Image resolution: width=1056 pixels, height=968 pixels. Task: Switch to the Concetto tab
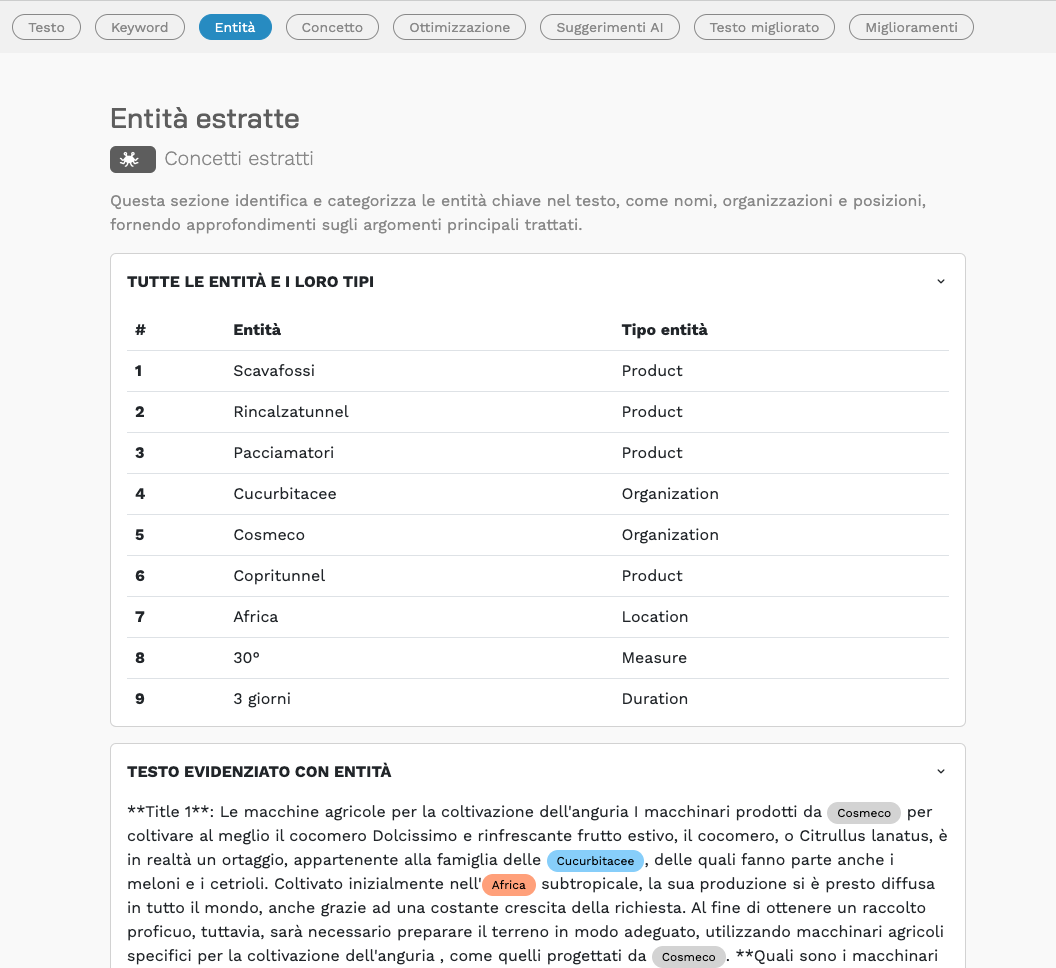[332, 27]
